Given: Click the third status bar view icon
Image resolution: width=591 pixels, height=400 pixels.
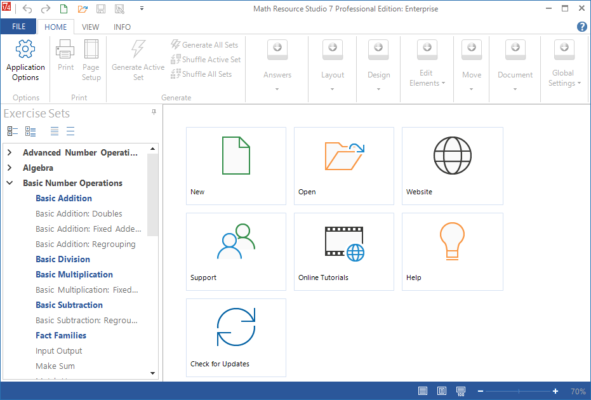Looking at the screenshot, I should tap(461, 391).
